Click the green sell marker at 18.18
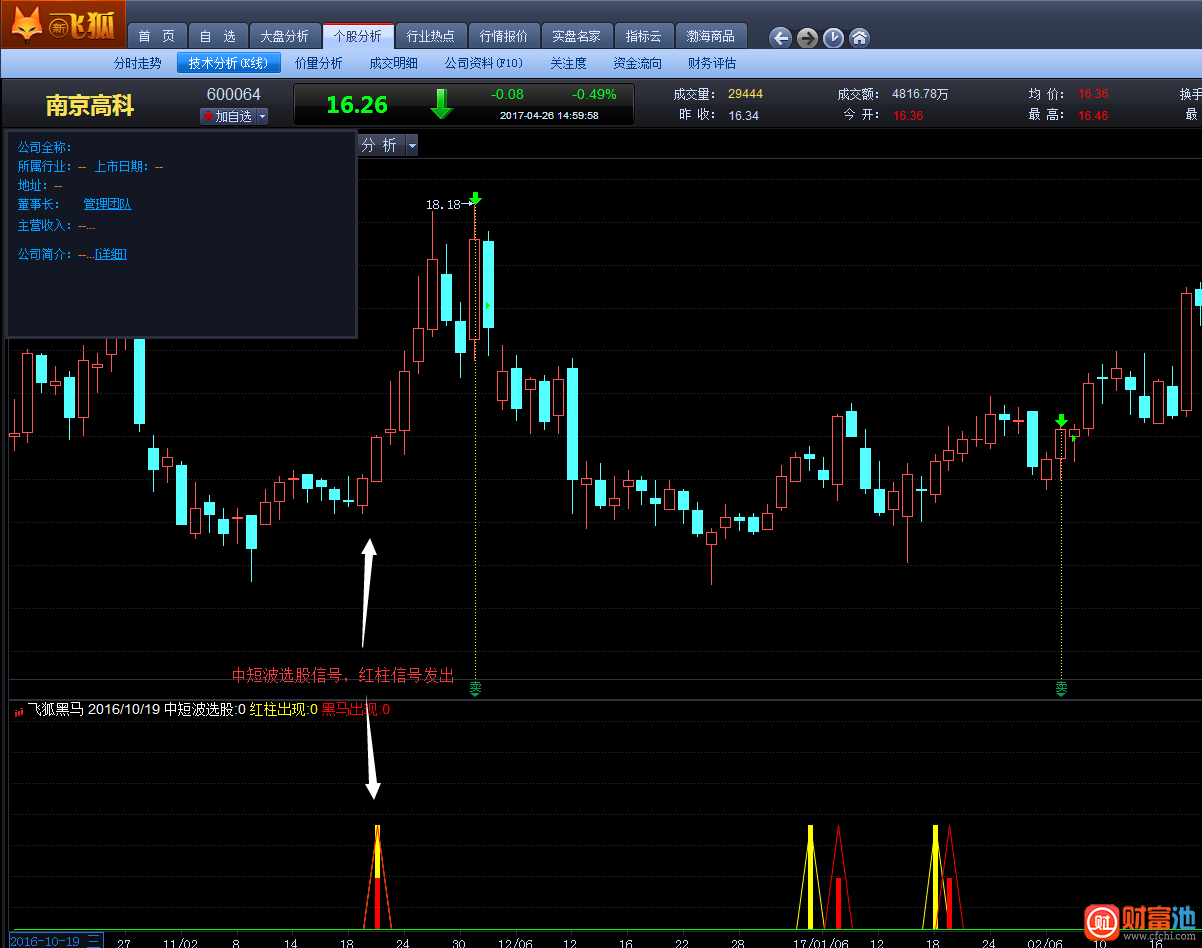Image resolution: width=1202 pixels, height=948 pixels. coord(476,199)
